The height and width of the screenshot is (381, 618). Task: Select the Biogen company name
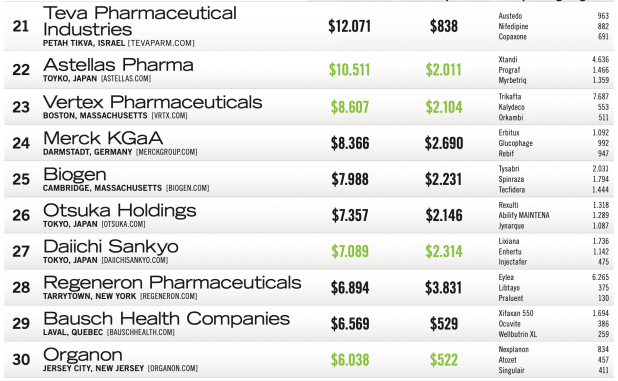[75, 175]
